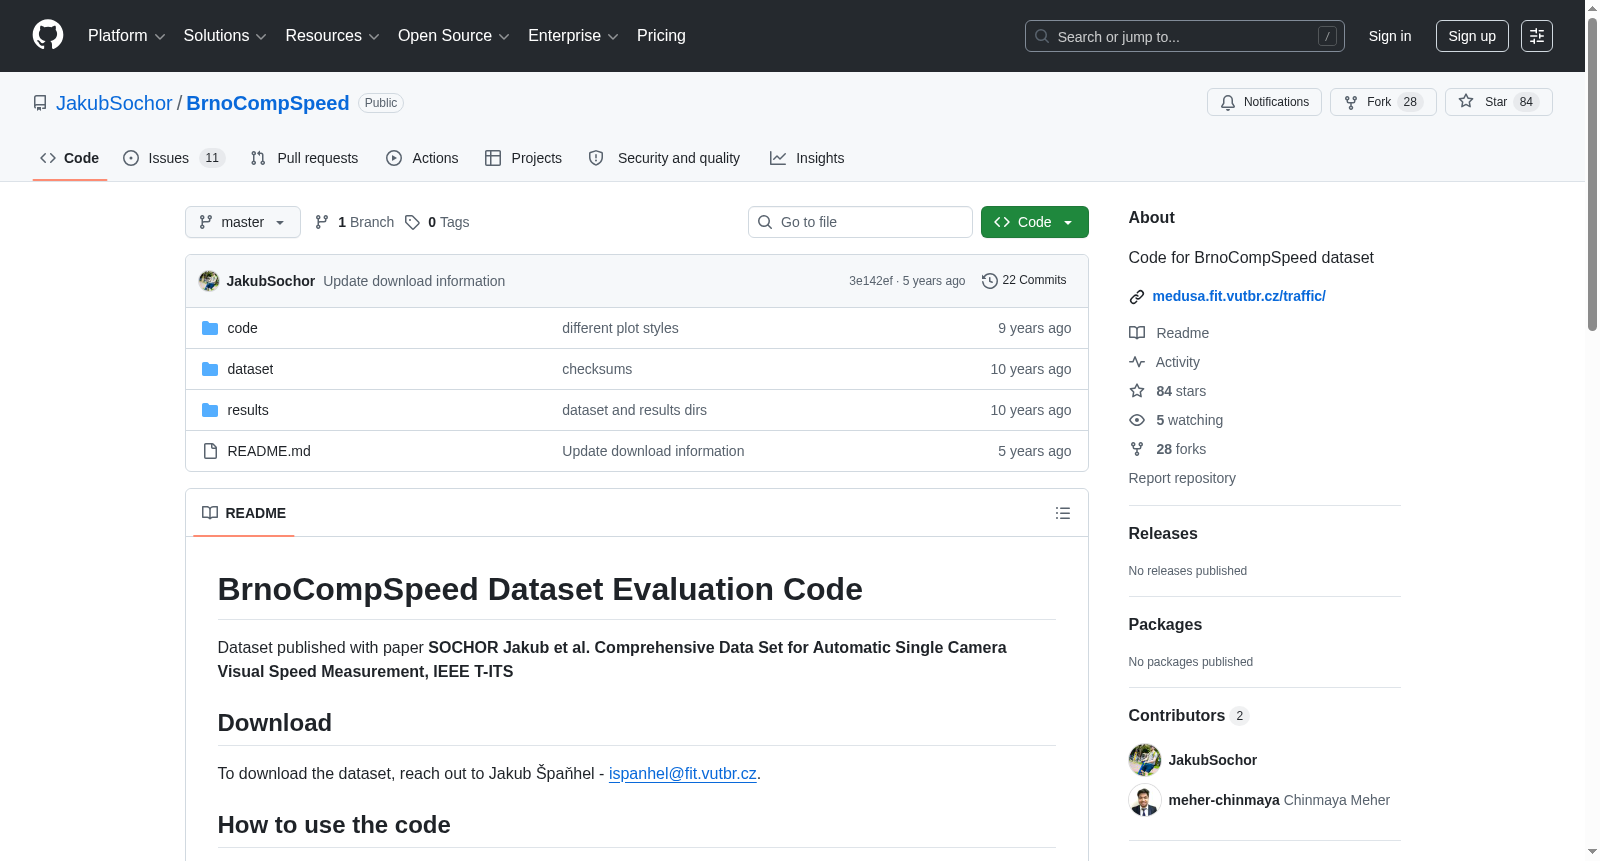Image resolution: width=1600 pixels, height=861 pixels.
Task: Go to the Actions tab
Action: 422,158
